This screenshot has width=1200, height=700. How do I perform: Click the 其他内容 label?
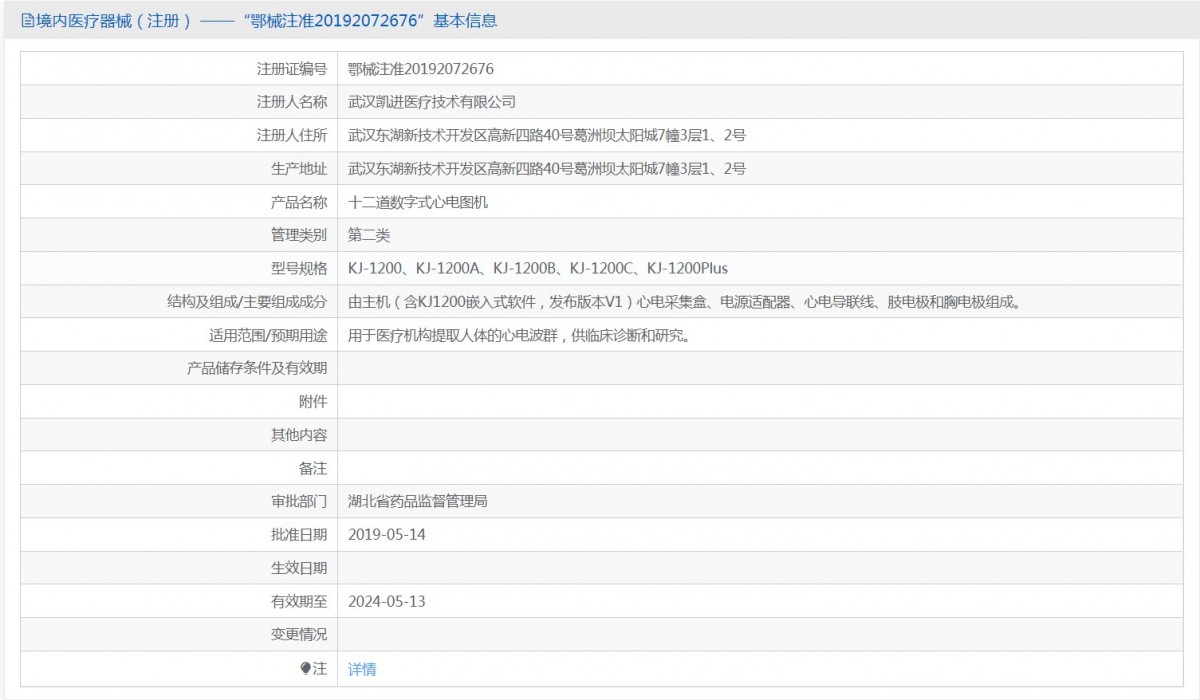click(x=299, y=435)
